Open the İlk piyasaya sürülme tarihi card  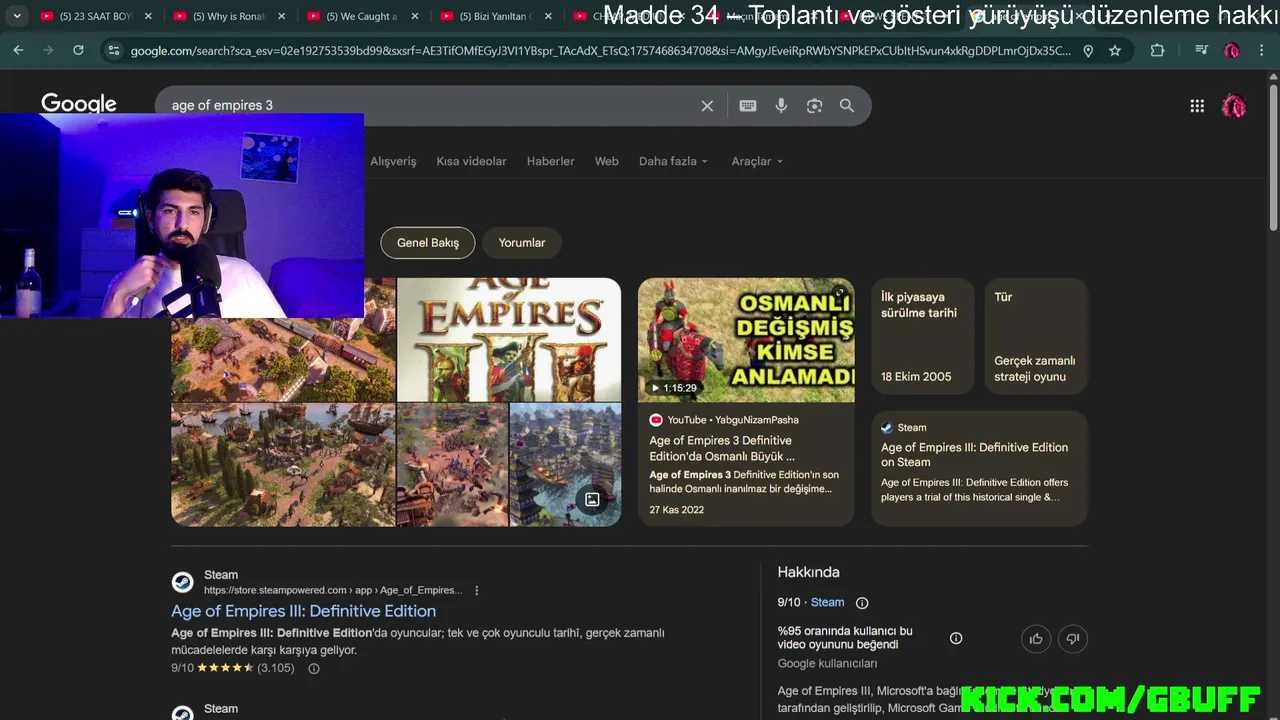pos(922,336)
